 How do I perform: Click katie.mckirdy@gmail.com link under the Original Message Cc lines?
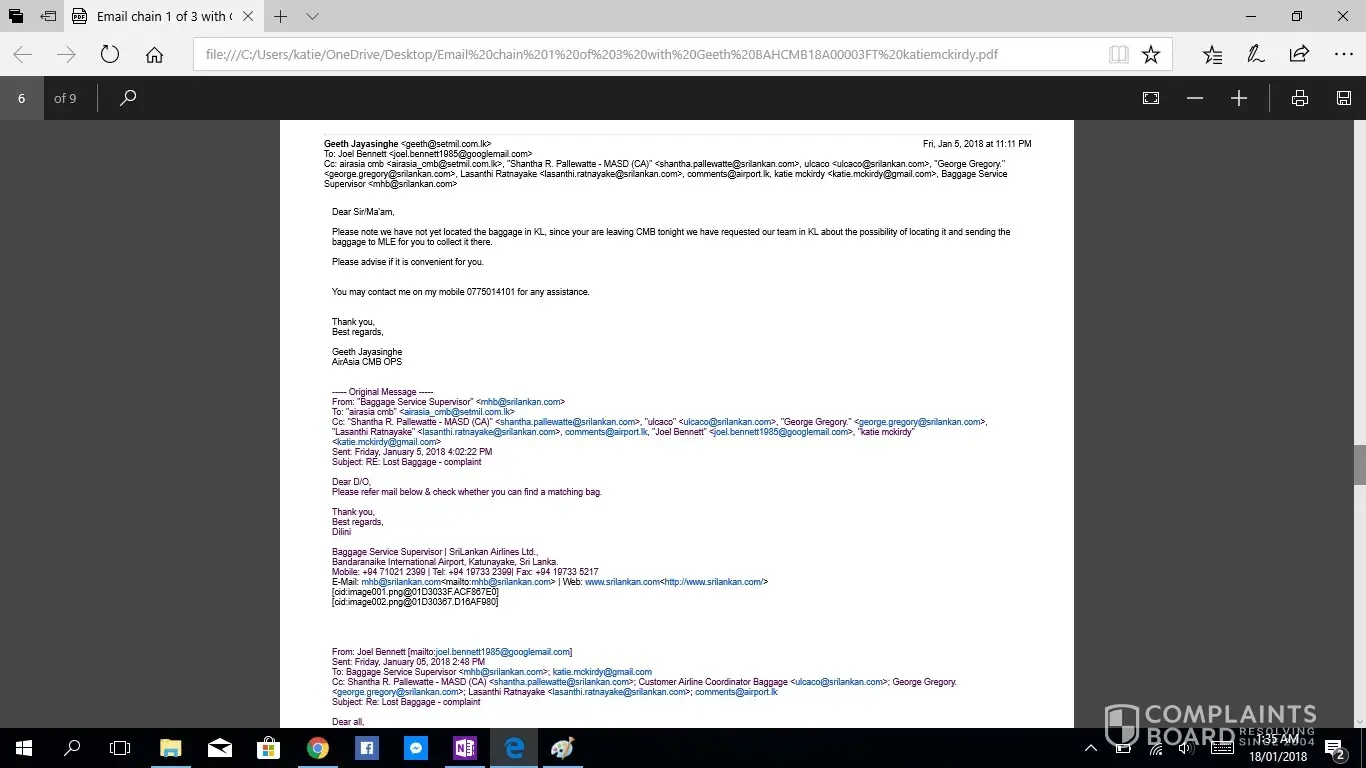[388, 442]
